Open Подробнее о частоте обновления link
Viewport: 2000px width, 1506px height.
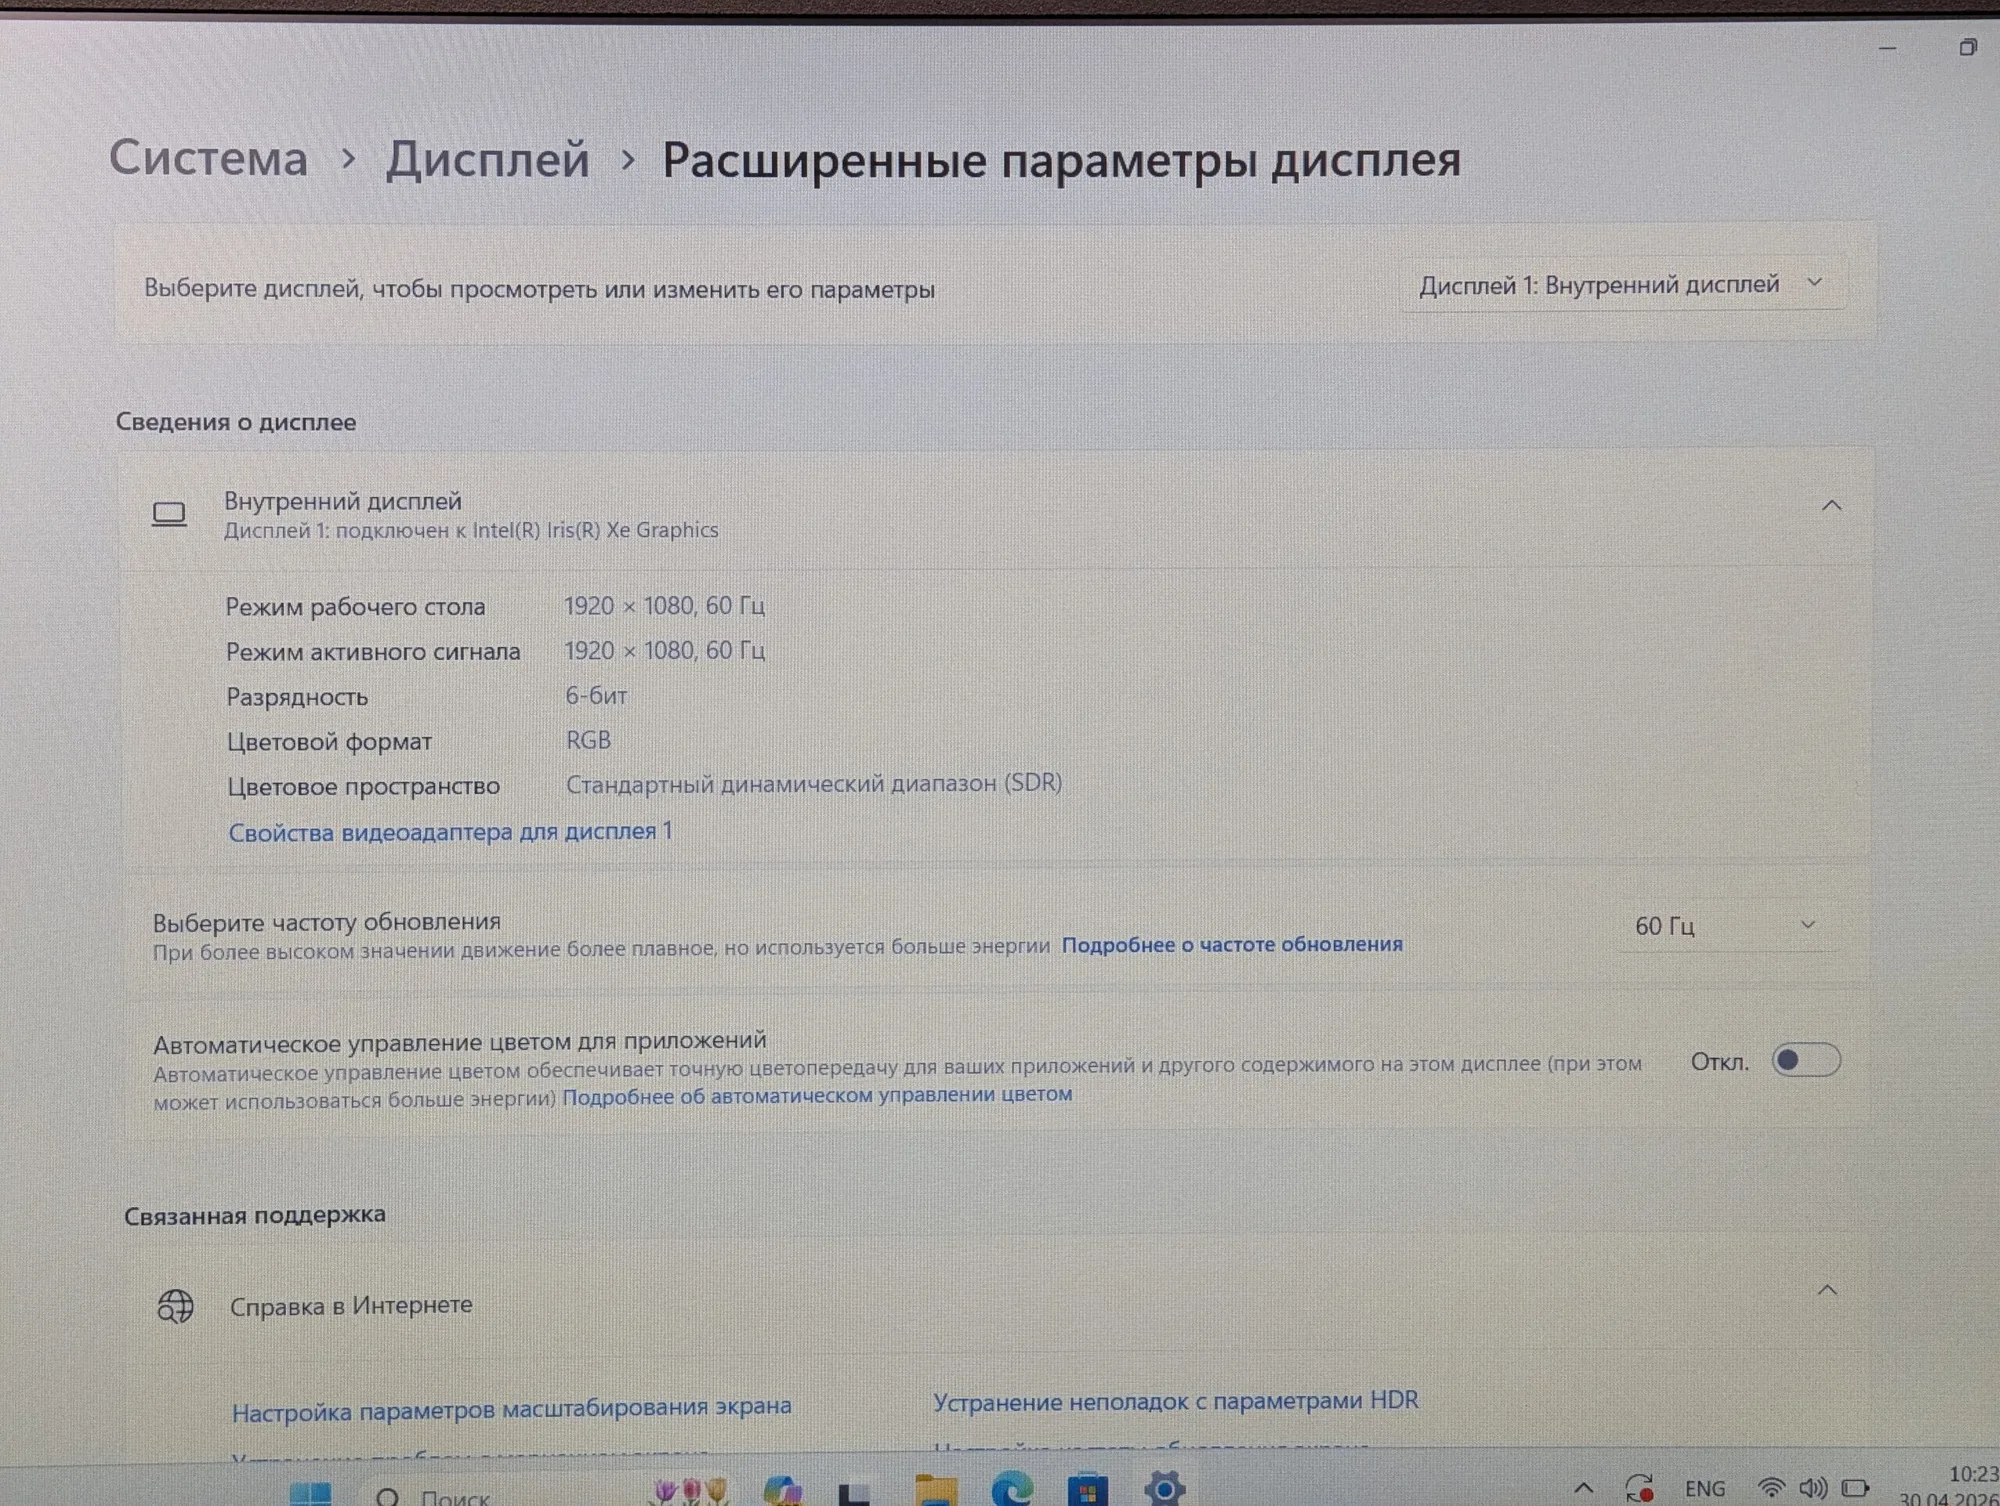click(1232, 944)
